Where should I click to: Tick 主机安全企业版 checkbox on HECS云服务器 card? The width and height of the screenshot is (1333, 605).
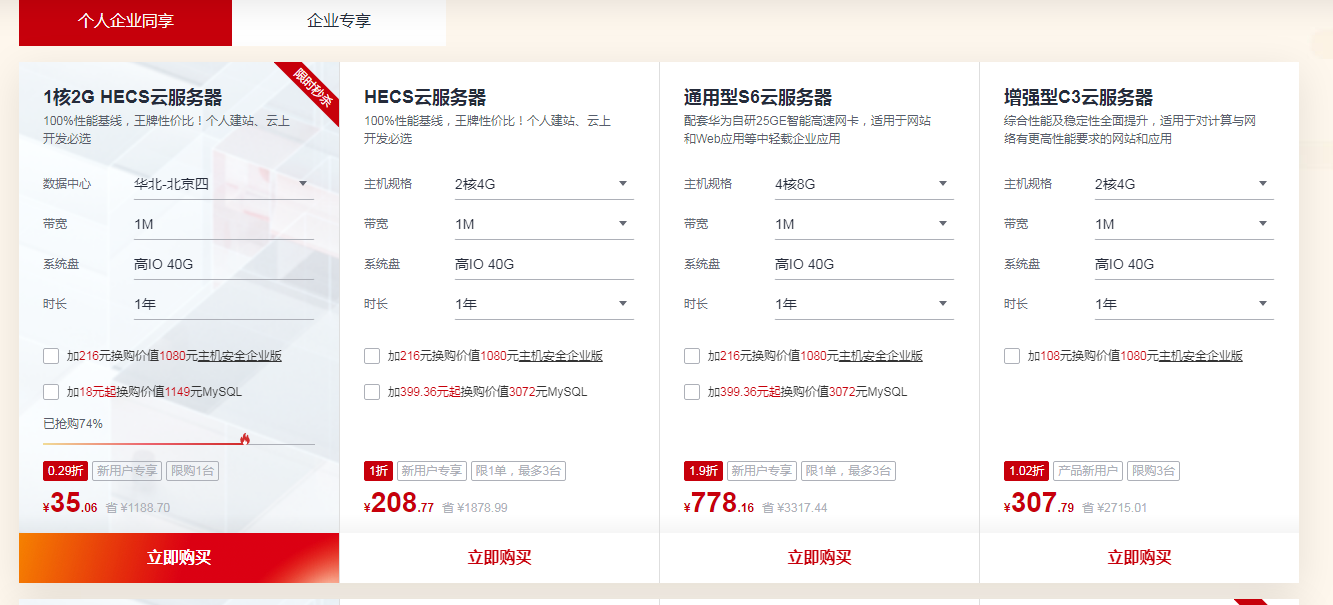point(372,356)
